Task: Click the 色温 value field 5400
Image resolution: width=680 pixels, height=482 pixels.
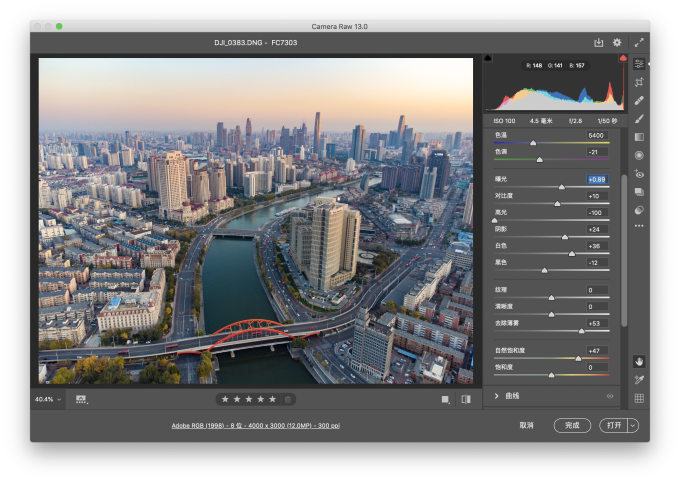Action: tap(597, 135)
